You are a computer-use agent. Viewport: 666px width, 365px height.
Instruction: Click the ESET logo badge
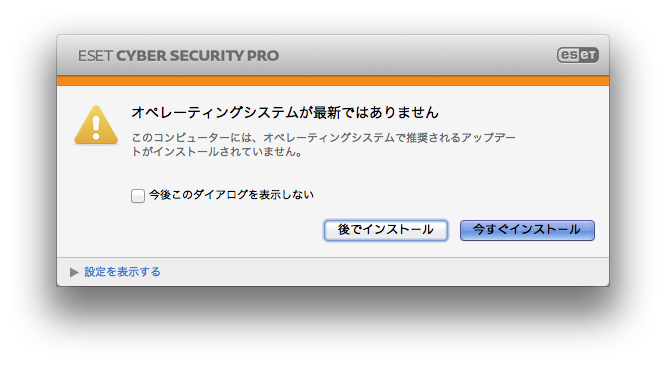(x=578, y=55)
